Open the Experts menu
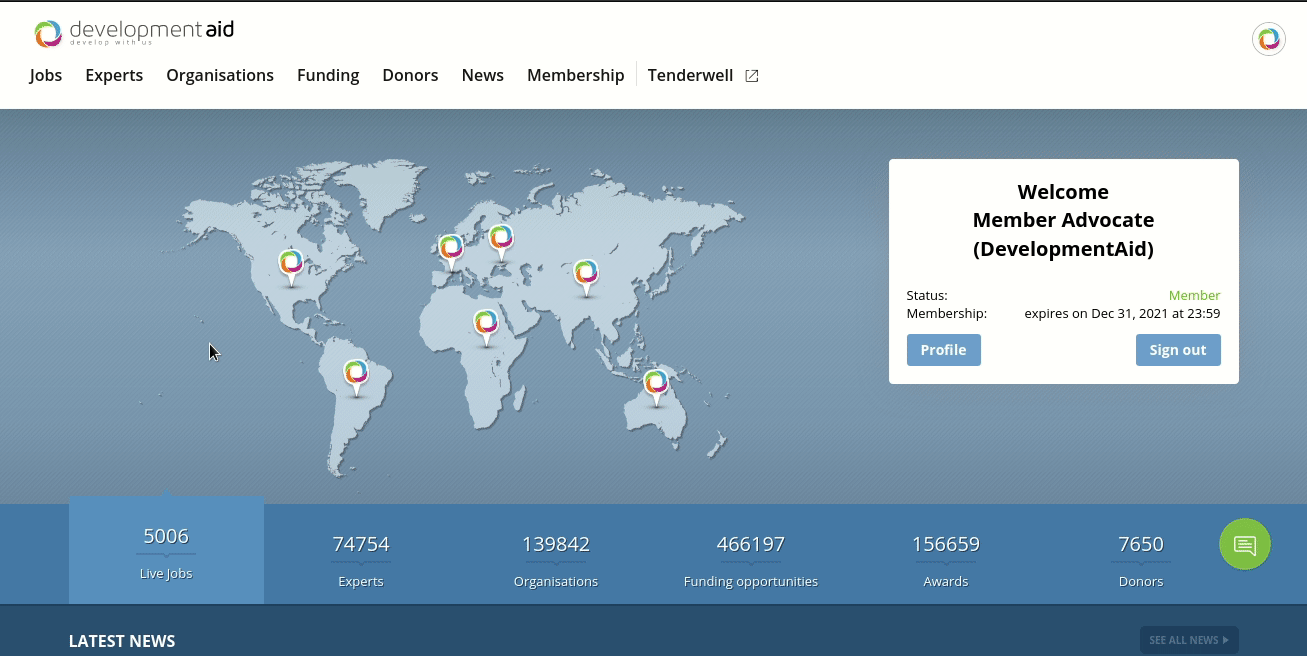The width and height of the screenshot is (1307, 656). pyautogui.click(x=114, y=75)
